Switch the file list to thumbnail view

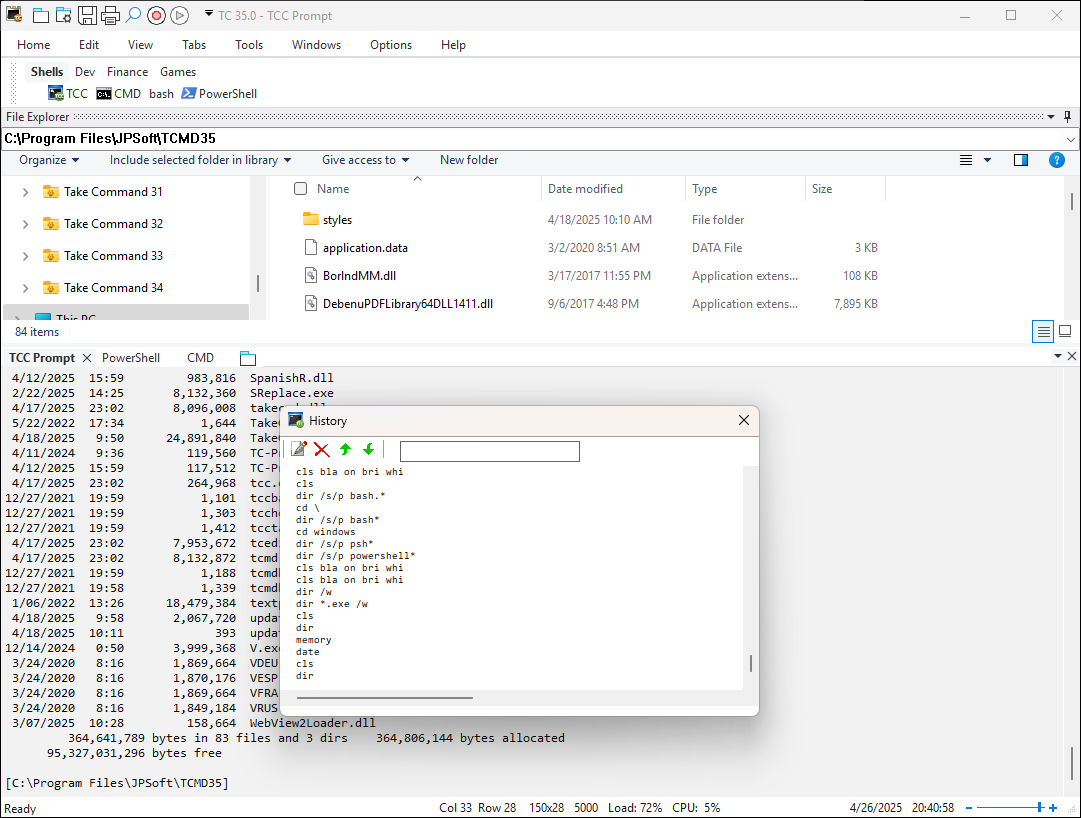pyautogui.click(x=1064, y=331)
